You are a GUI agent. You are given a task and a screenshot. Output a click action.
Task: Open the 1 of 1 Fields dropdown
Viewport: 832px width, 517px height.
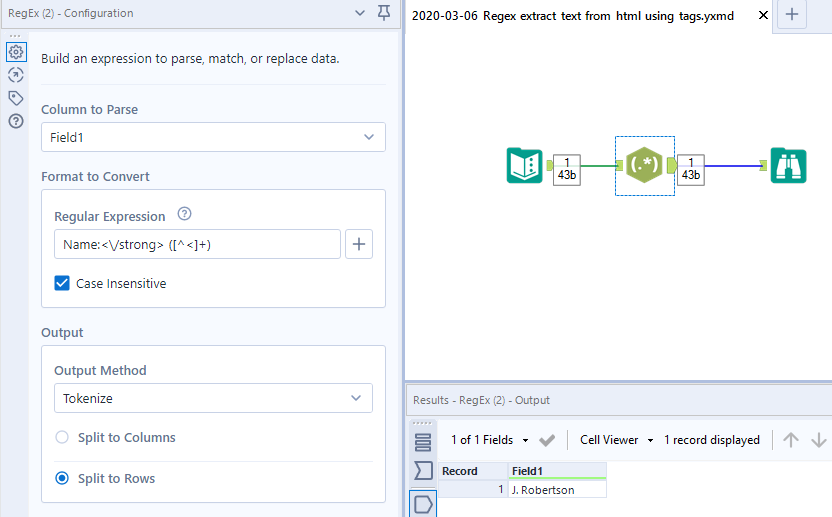tap(488, 440)
